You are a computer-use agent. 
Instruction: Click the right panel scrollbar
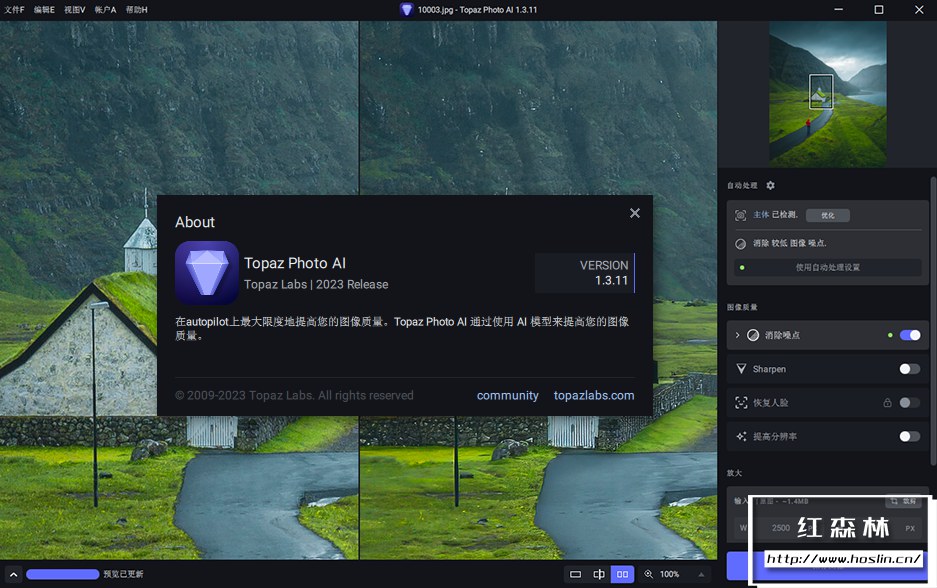933,321
